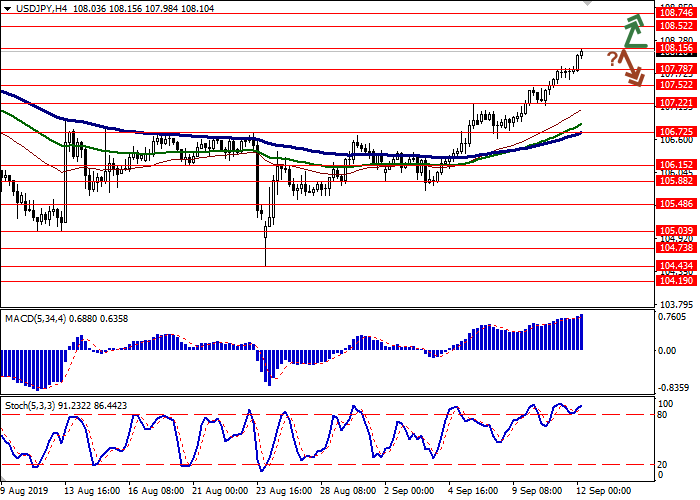Click the 107.221 horizontal level label
Screen dimensions: 700x500
coord(675,103)
